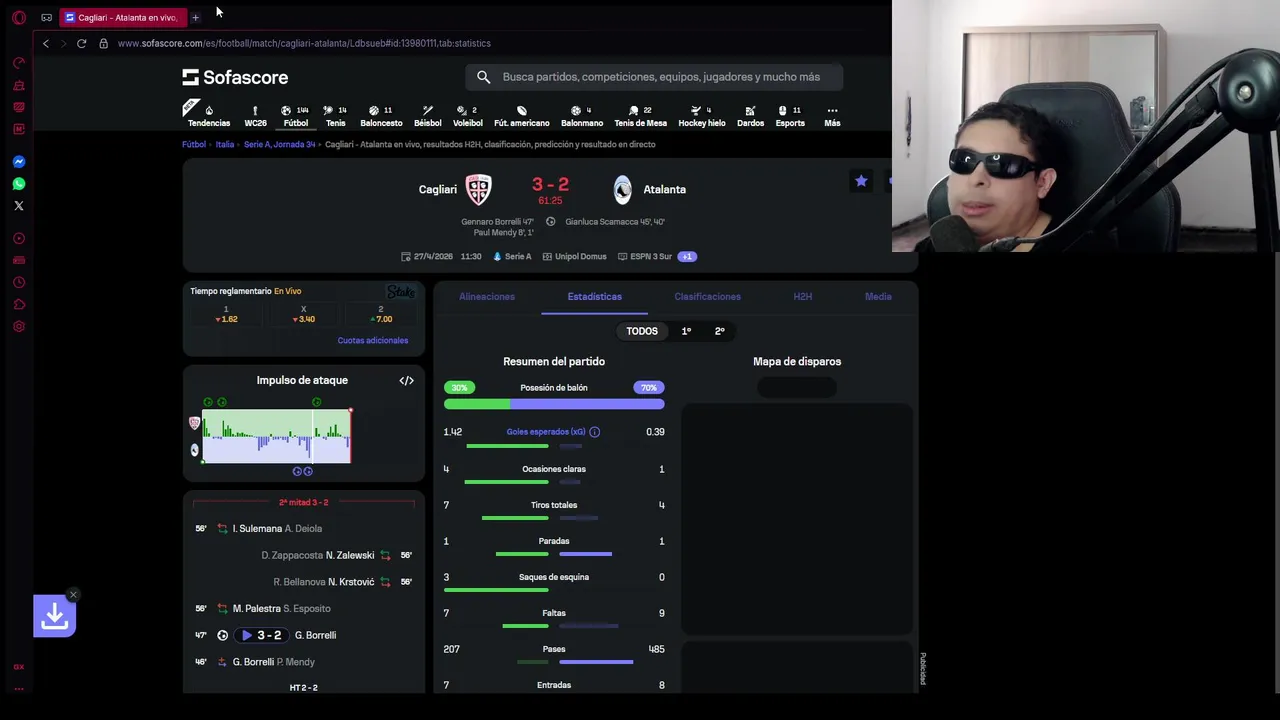
Task: Go to Tenis category
Action: [x=335, y=116]
